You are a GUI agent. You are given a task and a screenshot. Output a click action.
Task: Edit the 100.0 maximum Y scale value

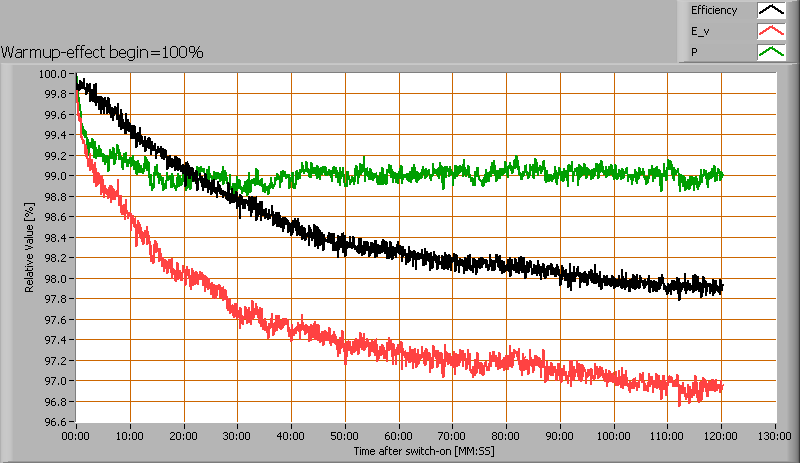52,74
